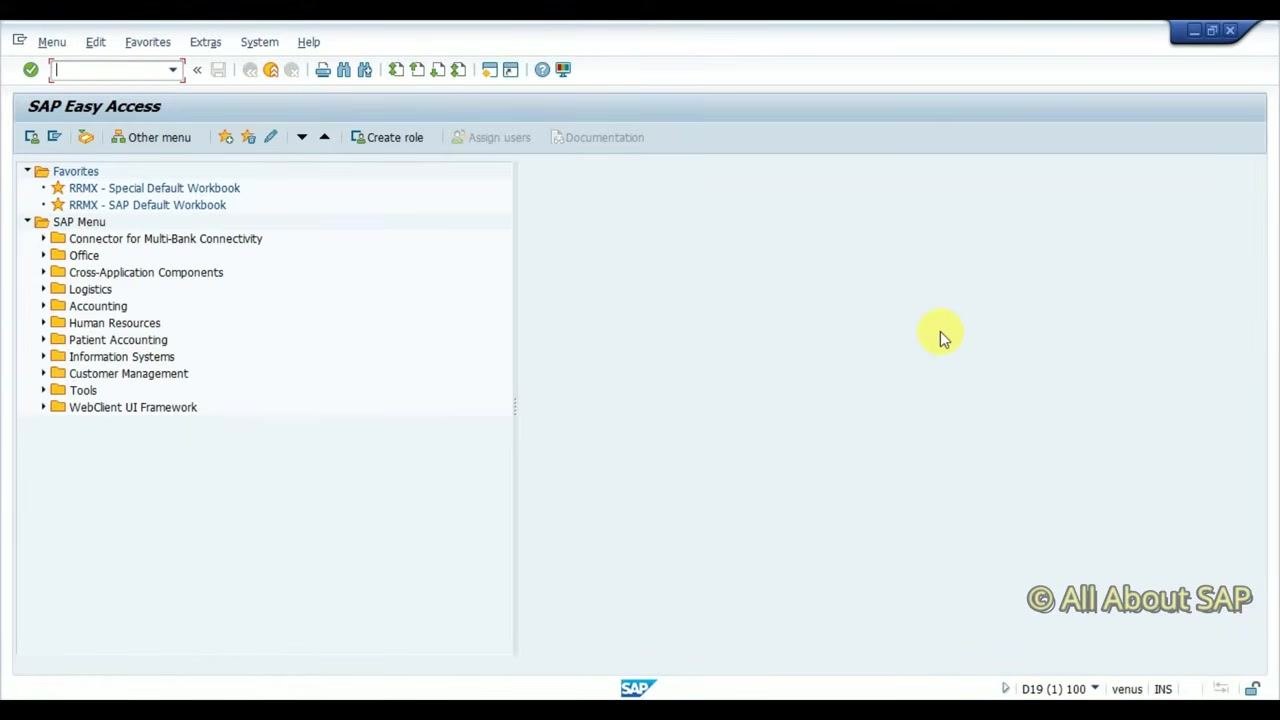Click the Previous page icon
Viewport: 1280px width, 720px height.
point(417,70)
